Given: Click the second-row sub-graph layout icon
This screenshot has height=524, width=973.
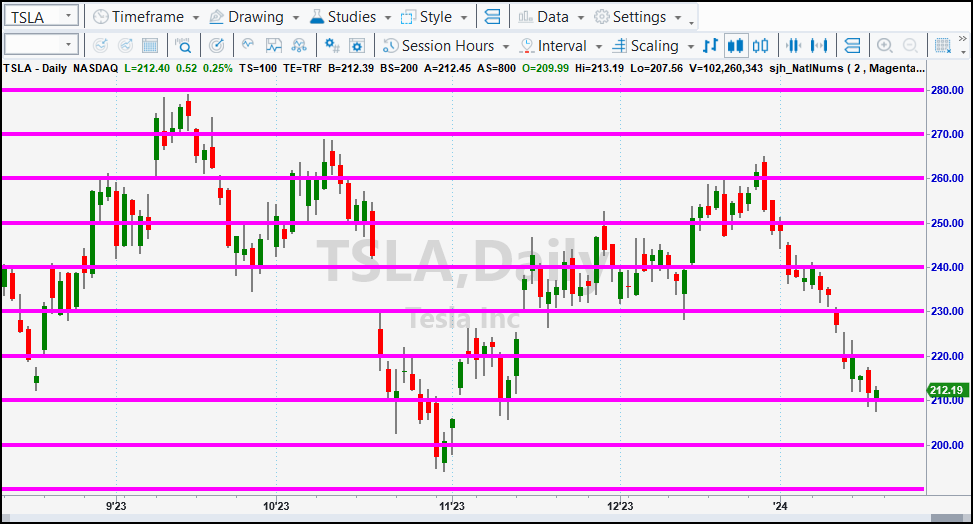Looking at the screenshot, I should click(x=853, y=45).
